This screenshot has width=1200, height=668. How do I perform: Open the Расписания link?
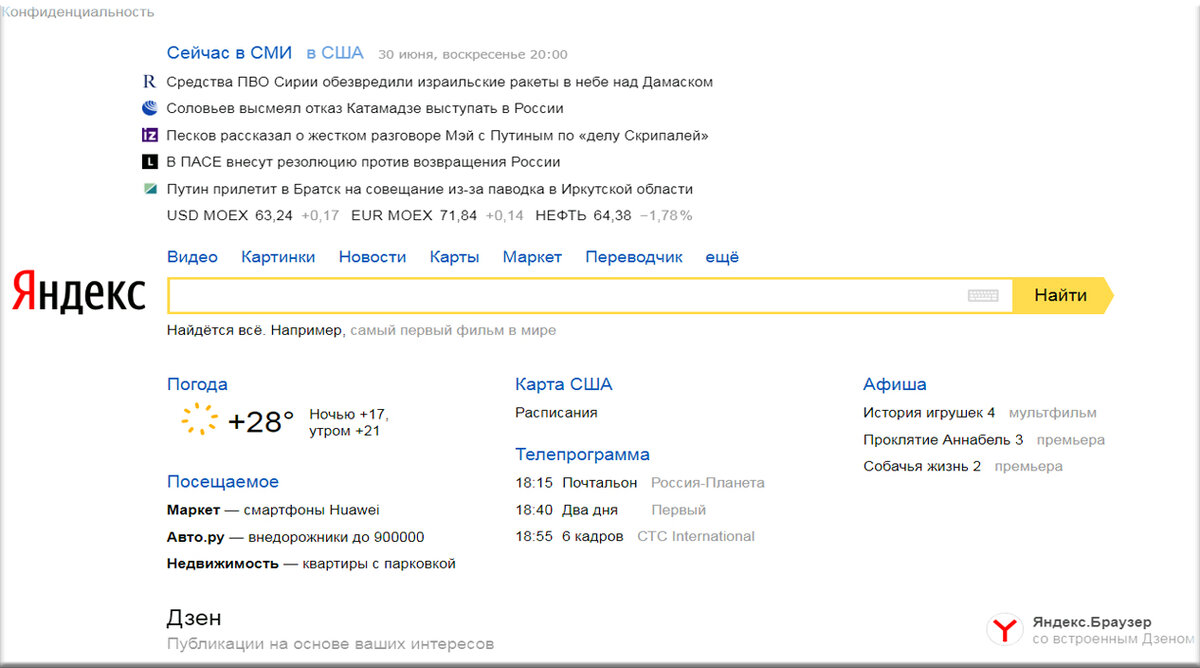pos(556,412)
